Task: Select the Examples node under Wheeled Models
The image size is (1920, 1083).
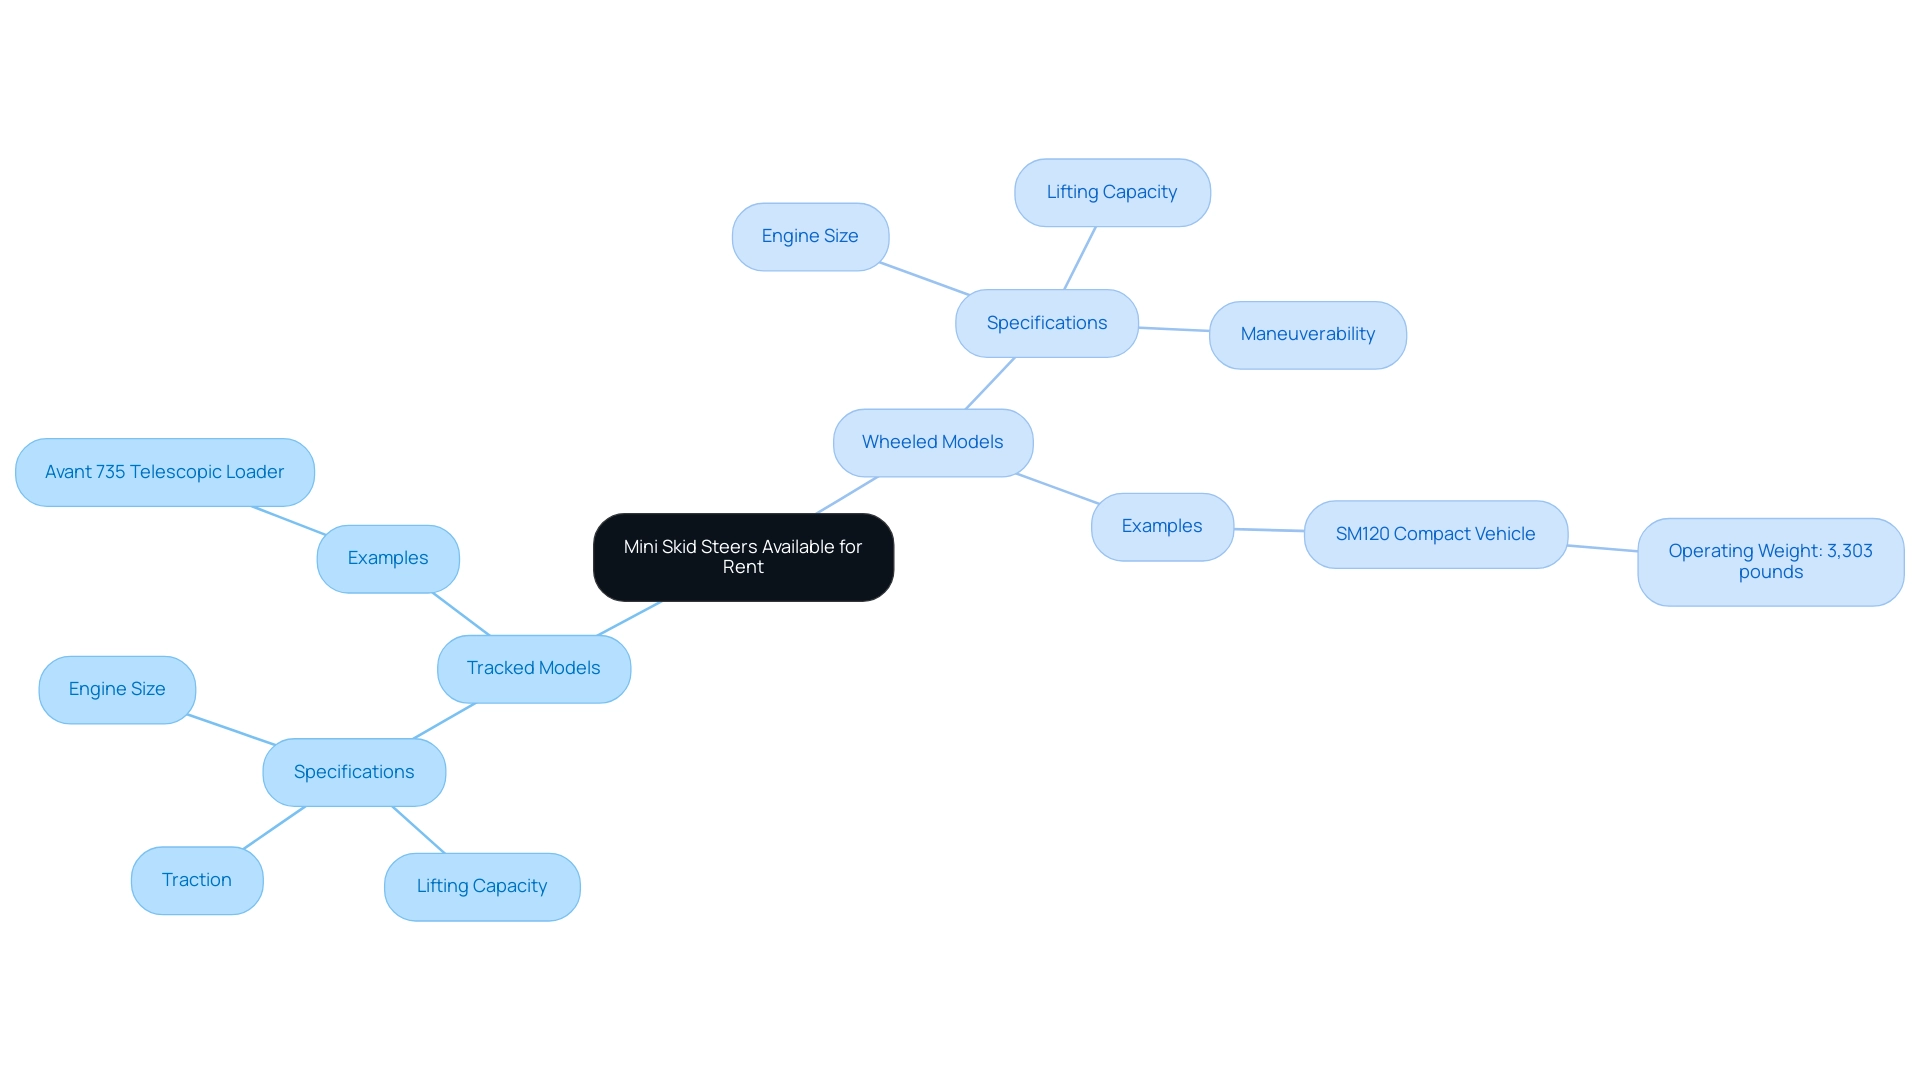Action: 1160,524
